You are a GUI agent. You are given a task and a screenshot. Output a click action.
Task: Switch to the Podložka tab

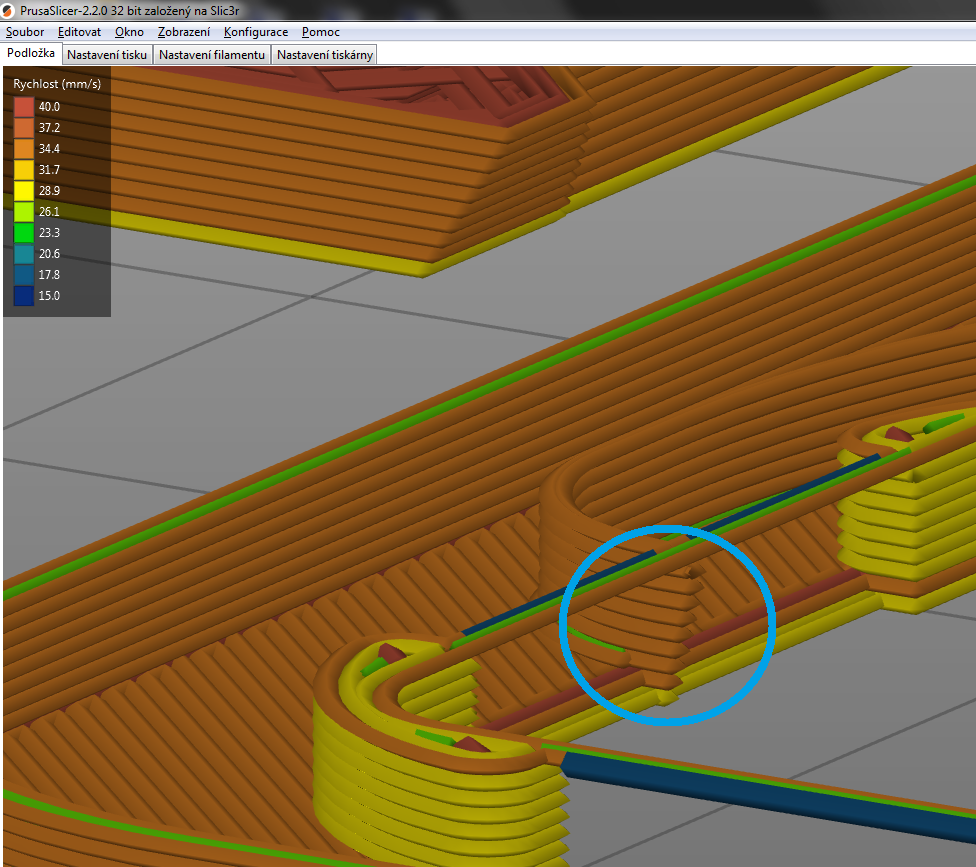31,53
